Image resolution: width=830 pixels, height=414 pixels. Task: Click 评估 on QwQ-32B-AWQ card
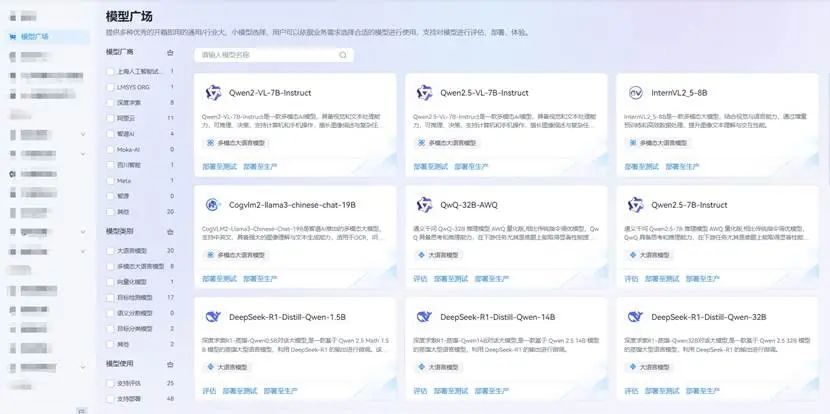coord(420,278)
